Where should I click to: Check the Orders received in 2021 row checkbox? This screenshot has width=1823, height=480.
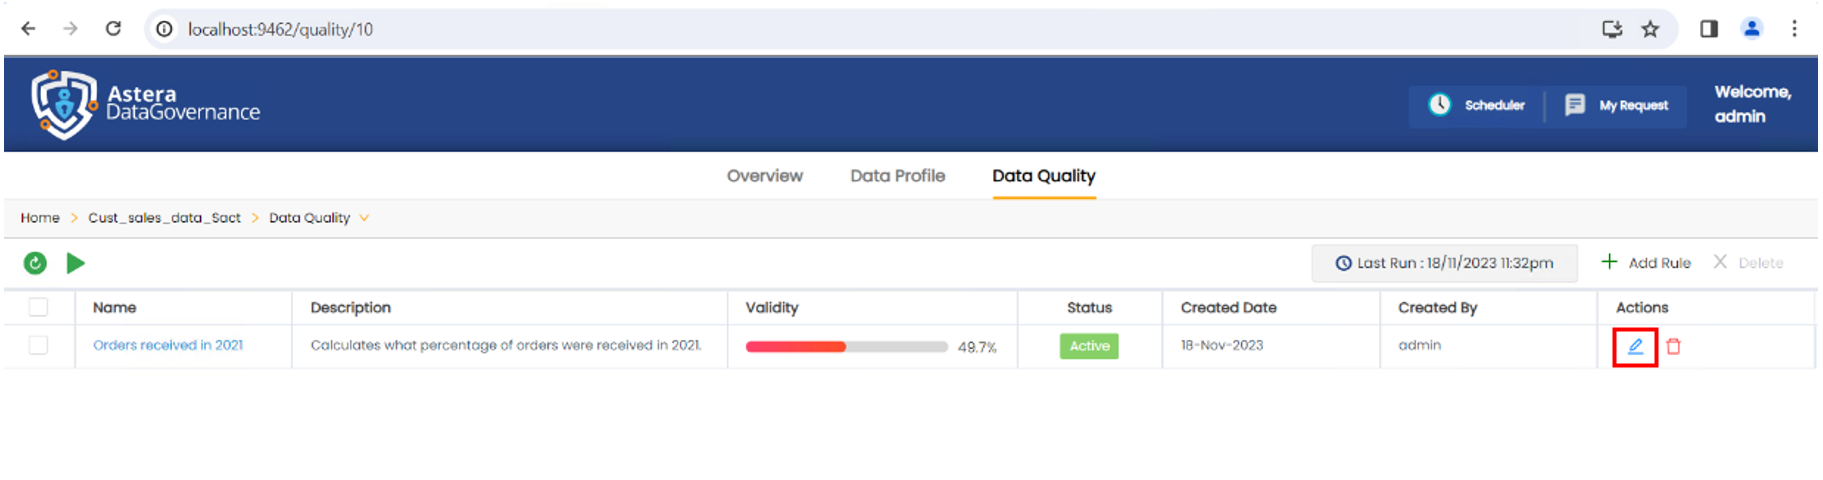point(38,345)
